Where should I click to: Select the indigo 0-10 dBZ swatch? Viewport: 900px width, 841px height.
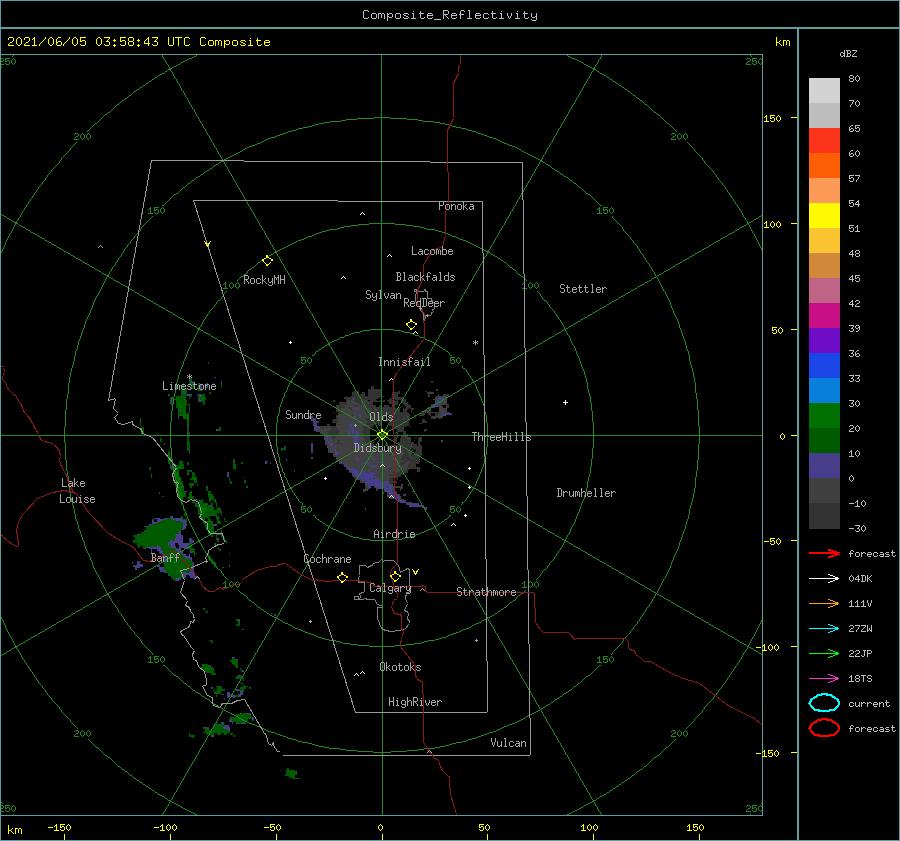pos(824,466)
